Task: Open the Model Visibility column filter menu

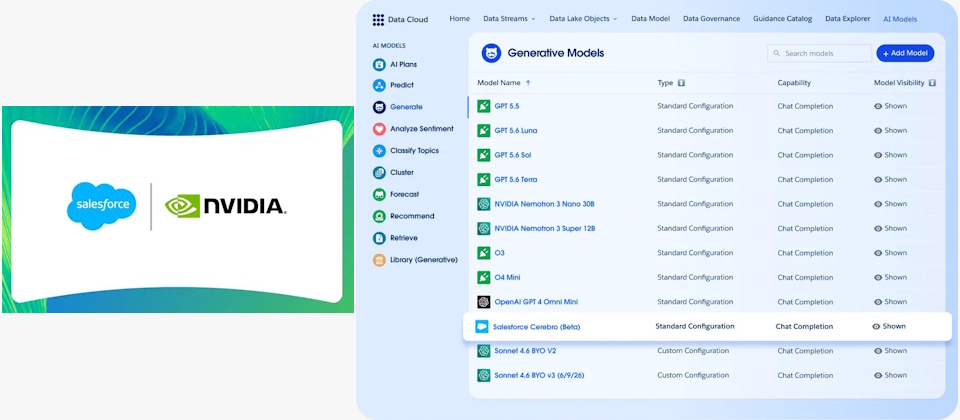Action: (x=932, y=83)
